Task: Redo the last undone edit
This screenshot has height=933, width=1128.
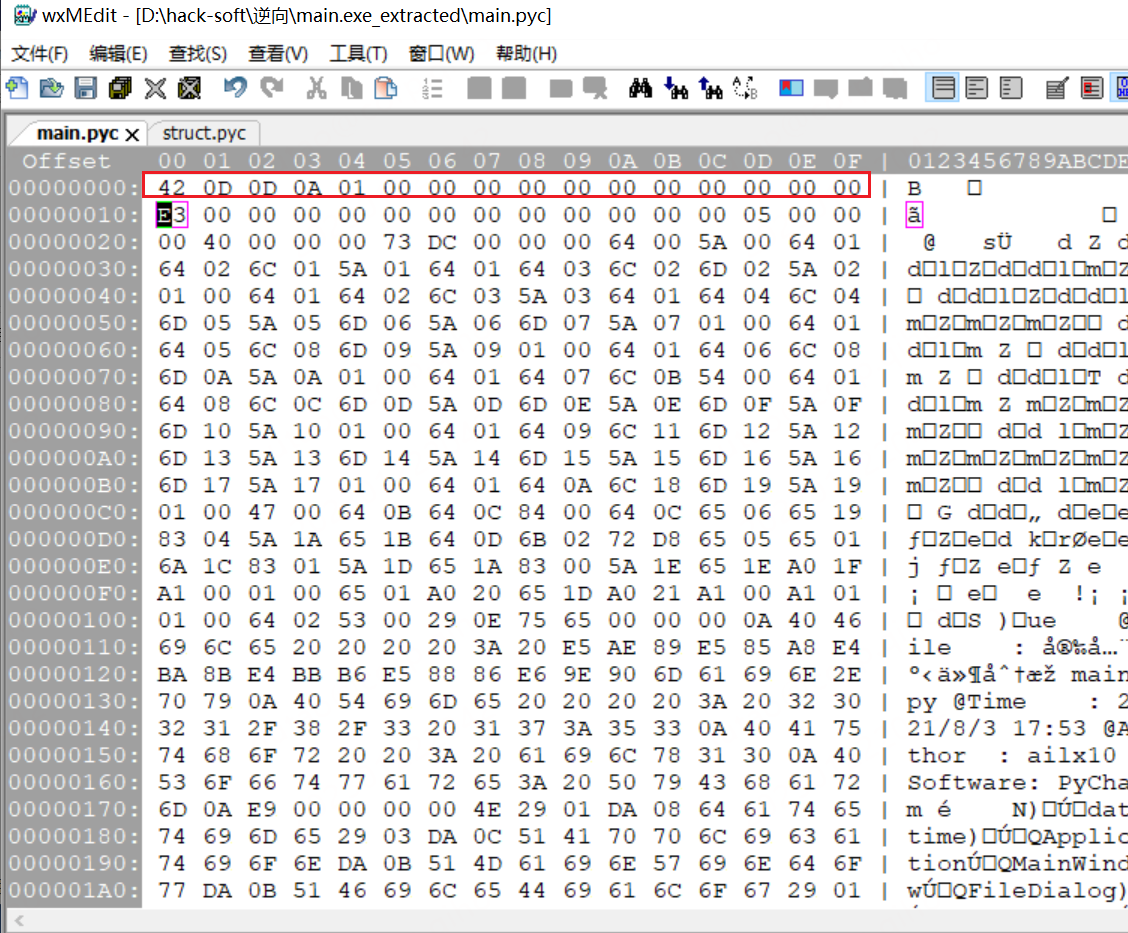Action: 271,88
